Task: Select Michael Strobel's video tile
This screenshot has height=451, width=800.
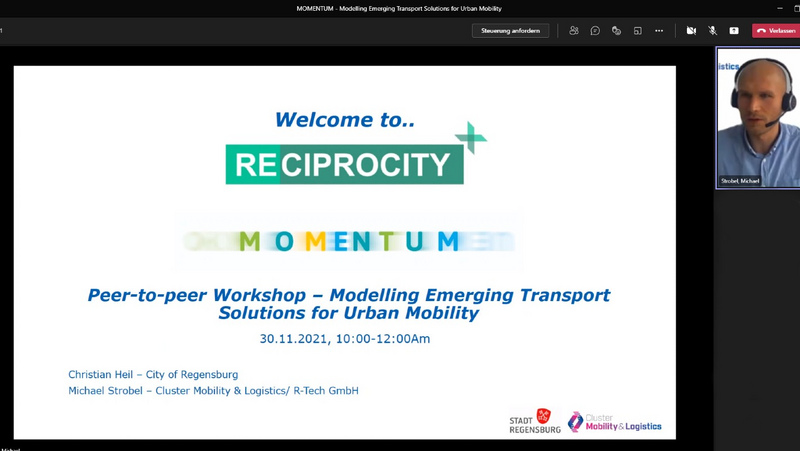Action: tap(758, 118)
